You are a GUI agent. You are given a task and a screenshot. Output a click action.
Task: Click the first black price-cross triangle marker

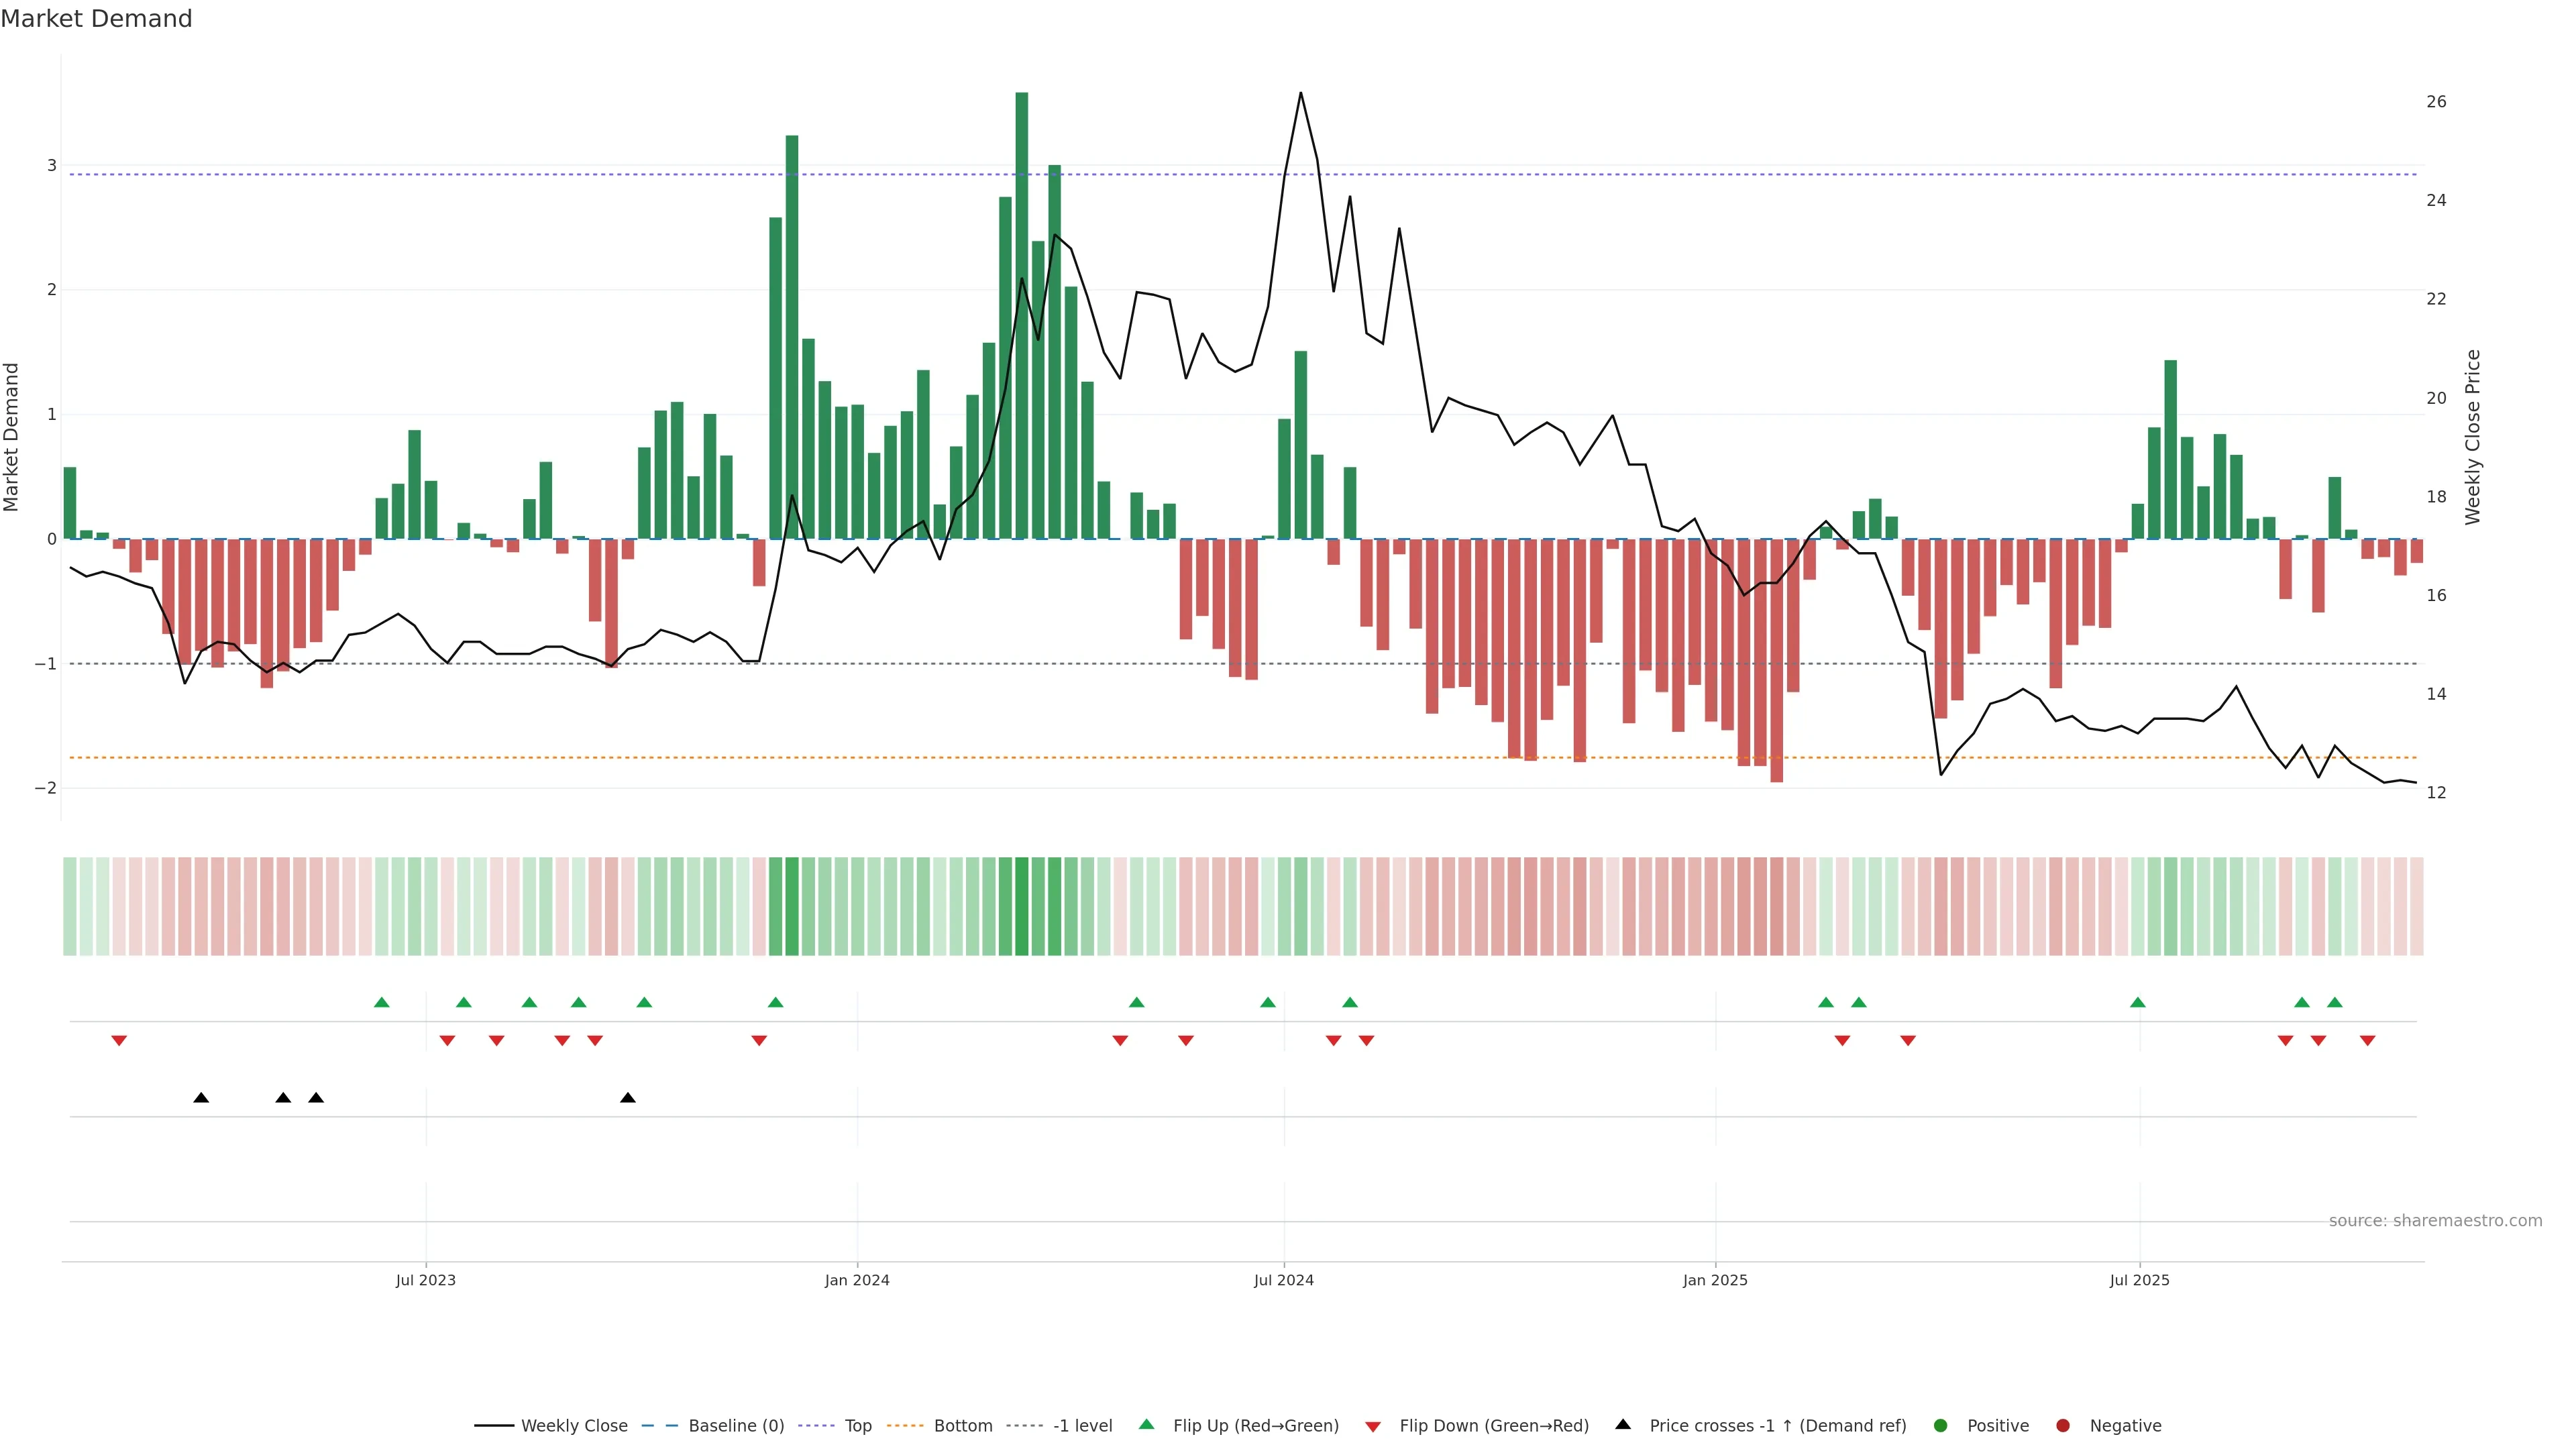(201, 1098)
